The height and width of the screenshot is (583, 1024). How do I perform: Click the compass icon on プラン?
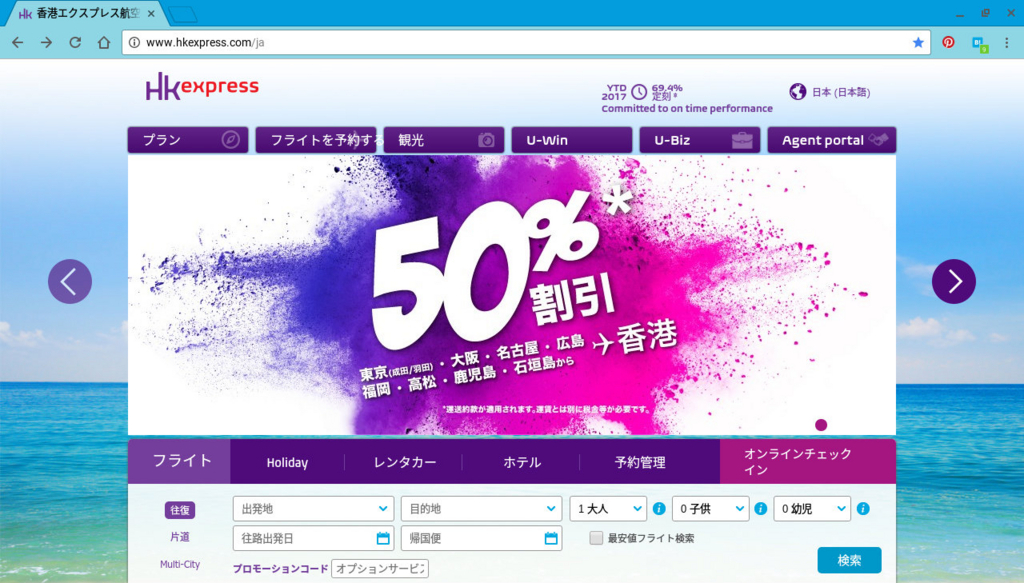click(231, 140)
